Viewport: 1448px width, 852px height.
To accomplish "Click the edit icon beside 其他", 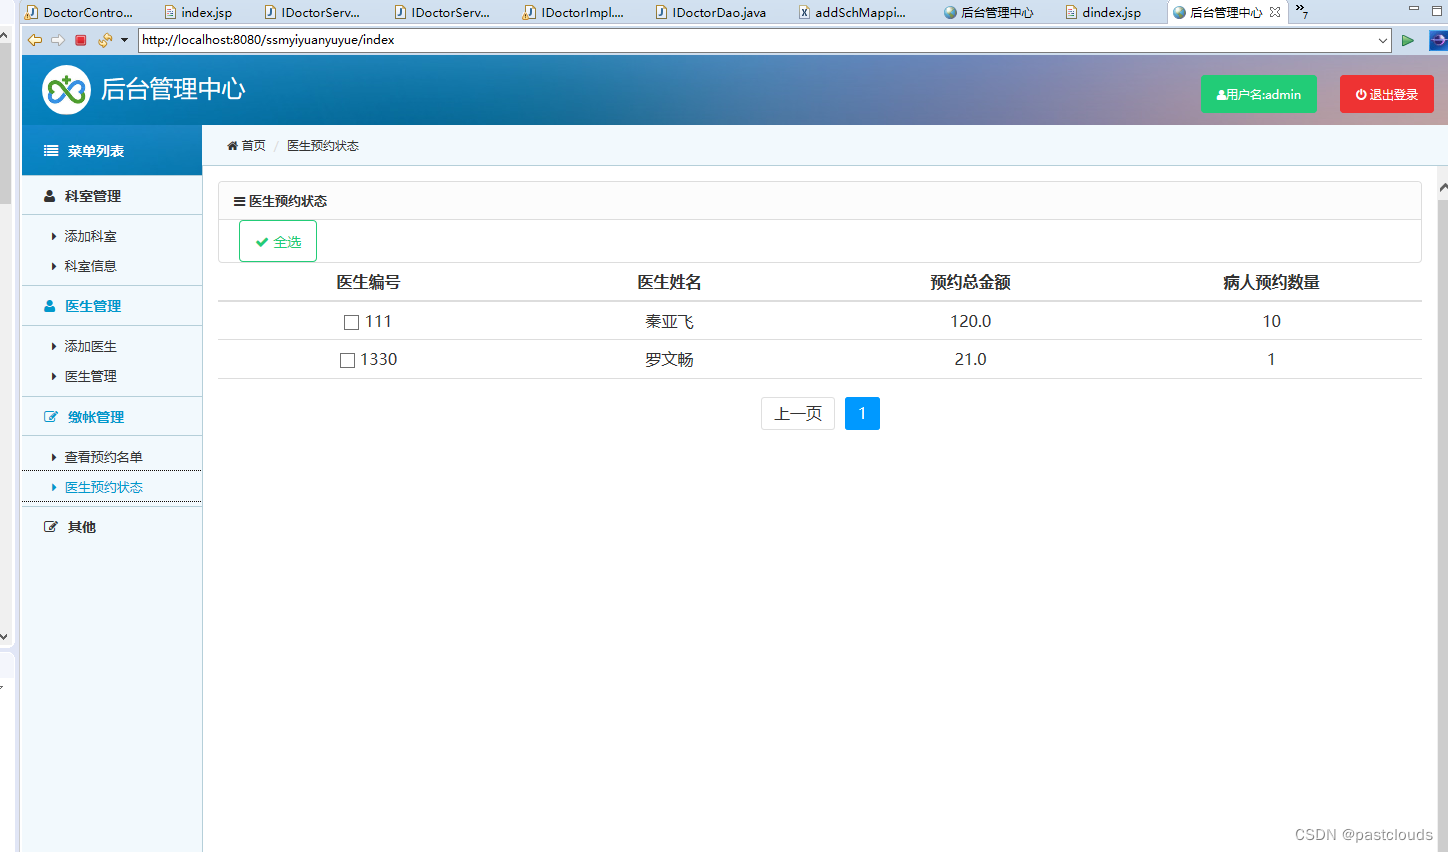I will [51, 527].
